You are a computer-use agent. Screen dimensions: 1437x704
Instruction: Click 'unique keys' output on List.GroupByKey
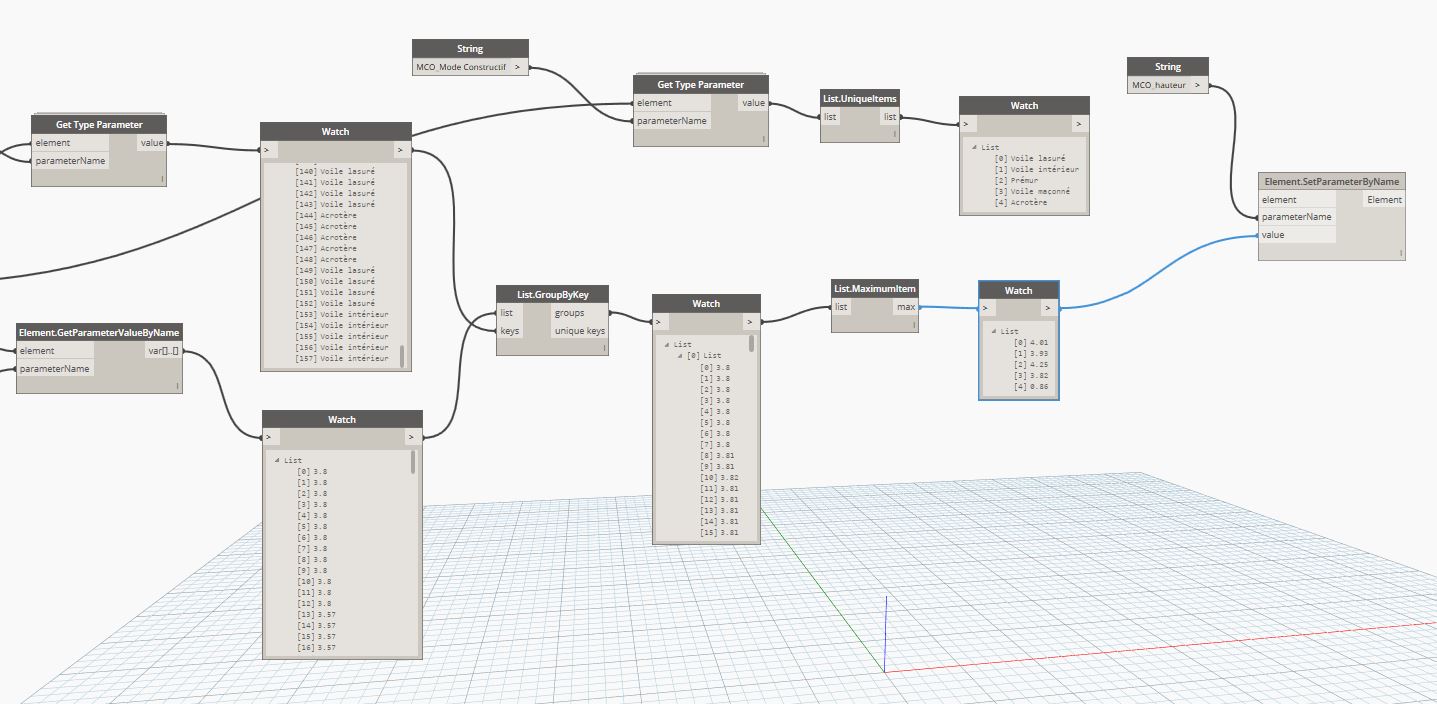pos(579,331)
